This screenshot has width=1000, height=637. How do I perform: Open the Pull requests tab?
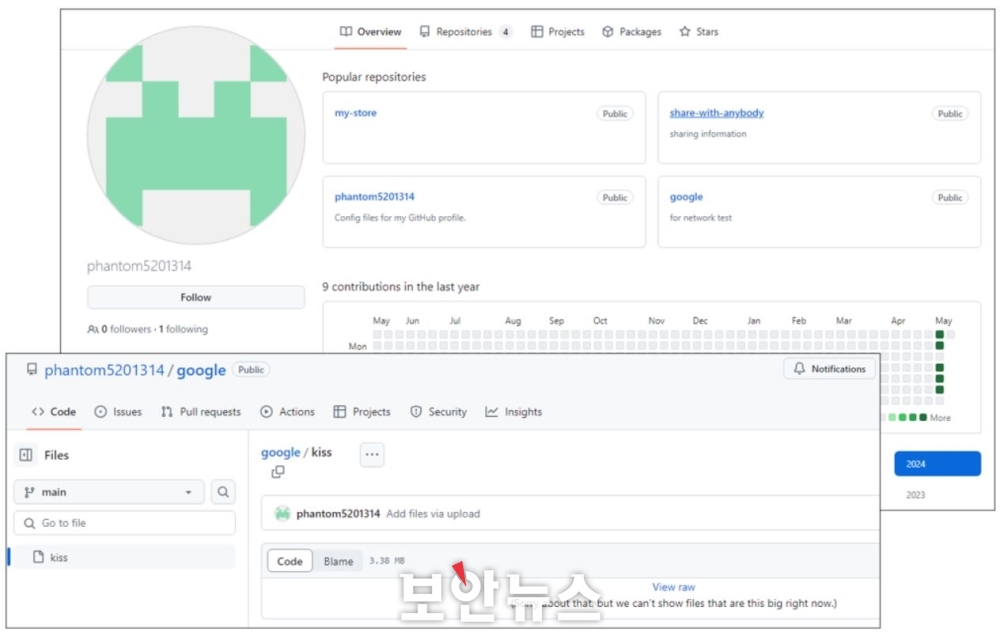pos(201,412)
